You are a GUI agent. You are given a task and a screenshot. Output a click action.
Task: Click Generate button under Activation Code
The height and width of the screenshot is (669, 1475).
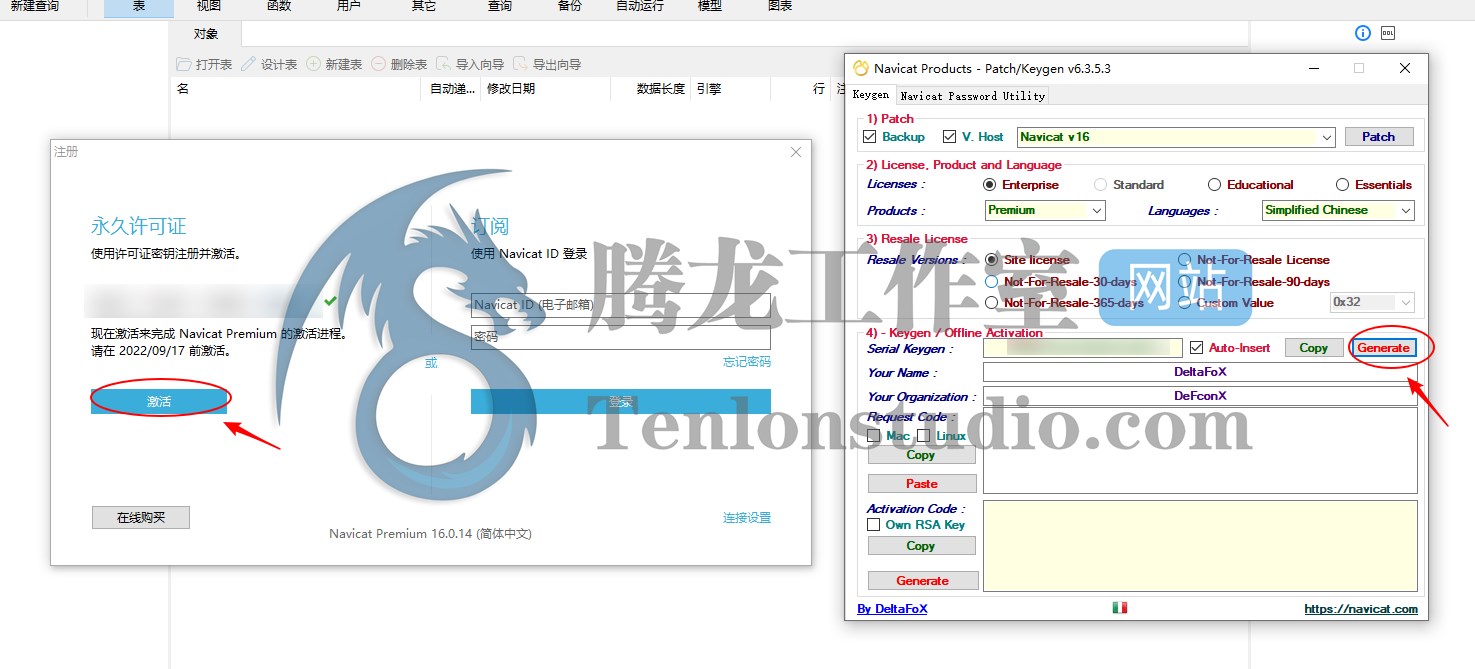pos(922,581)
